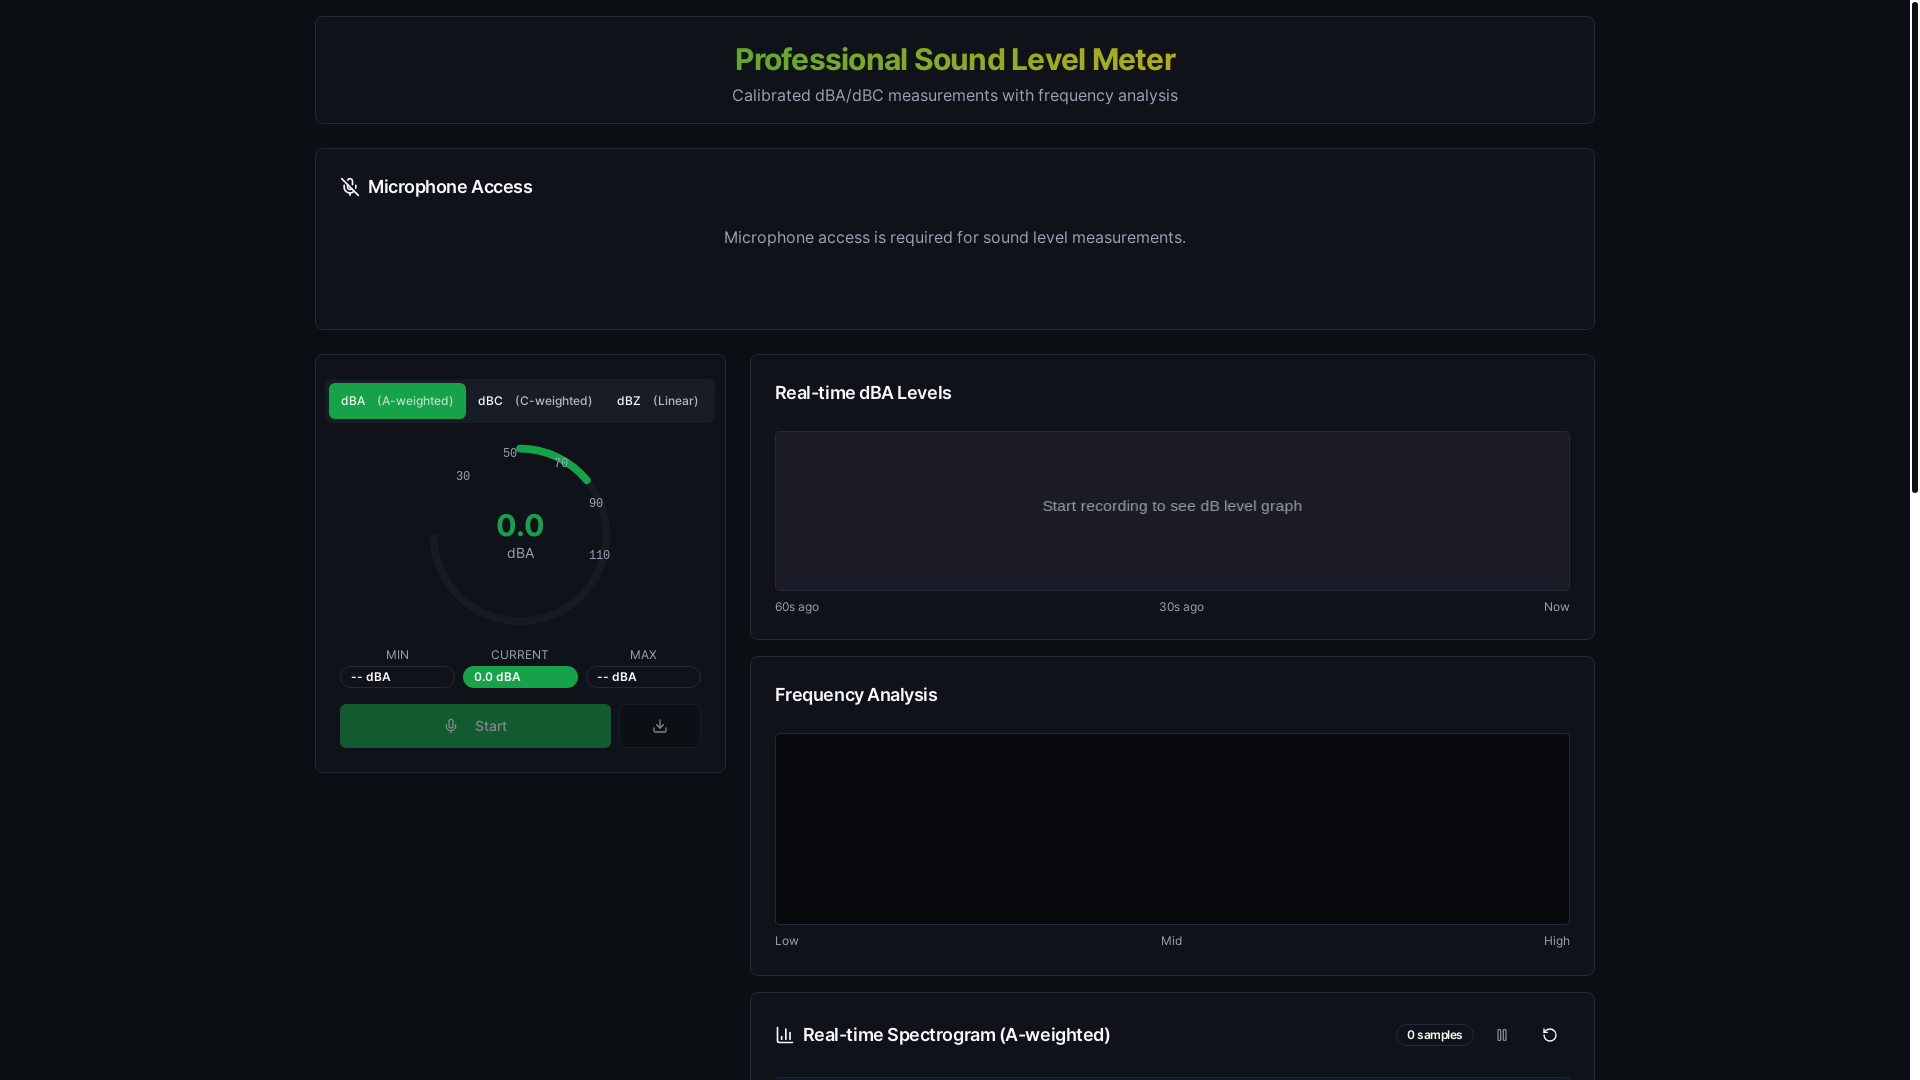The height and width of the screenshot is (1080, 1920).
Task: Click the 'Calibrated dBA/dBC measurements' subtitle
Action: click(x=955, y=95)
